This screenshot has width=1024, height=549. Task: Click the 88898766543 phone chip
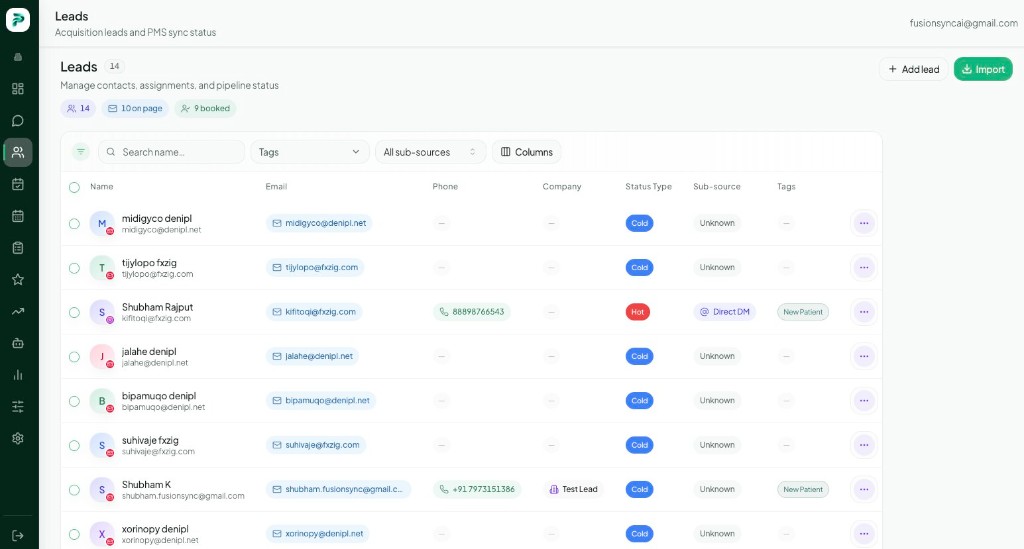pyautogui.click(x=472, y=312)
